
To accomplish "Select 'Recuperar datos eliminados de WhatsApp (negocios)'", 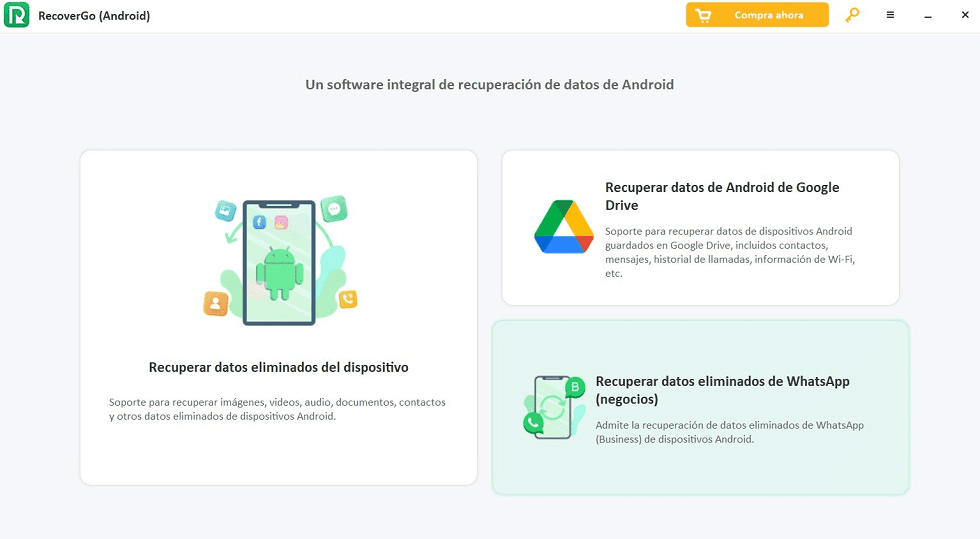I will 701,408.
